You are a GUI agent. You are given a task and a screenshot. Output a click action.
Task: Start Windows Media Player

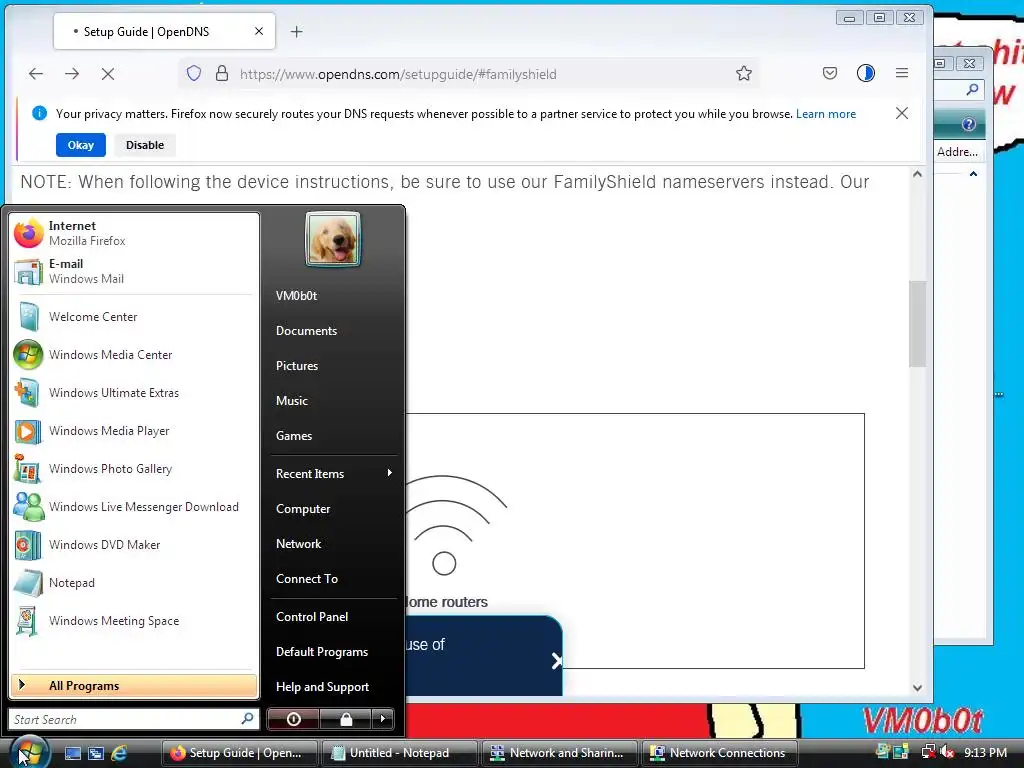pos(134,431)
